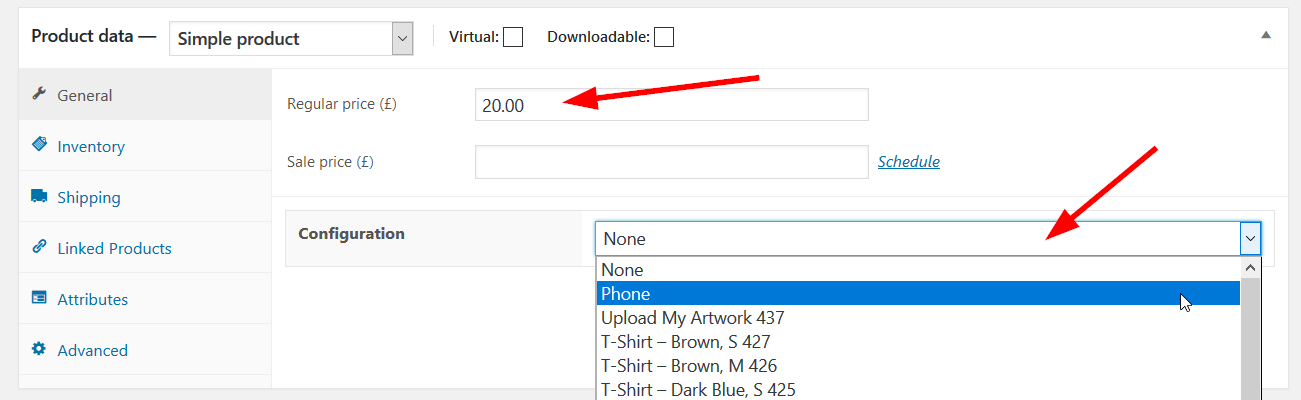Click the General wrench icon
This screenshot has width=1301, height=400.
tap(39, 94)
